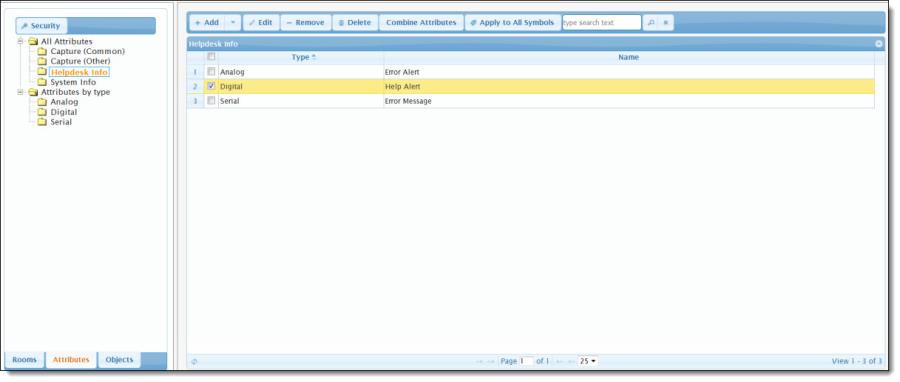The width and height of the screenshot is (900, 382).
Task: Clear search with the x icon
Action: [x=666, y=23]
